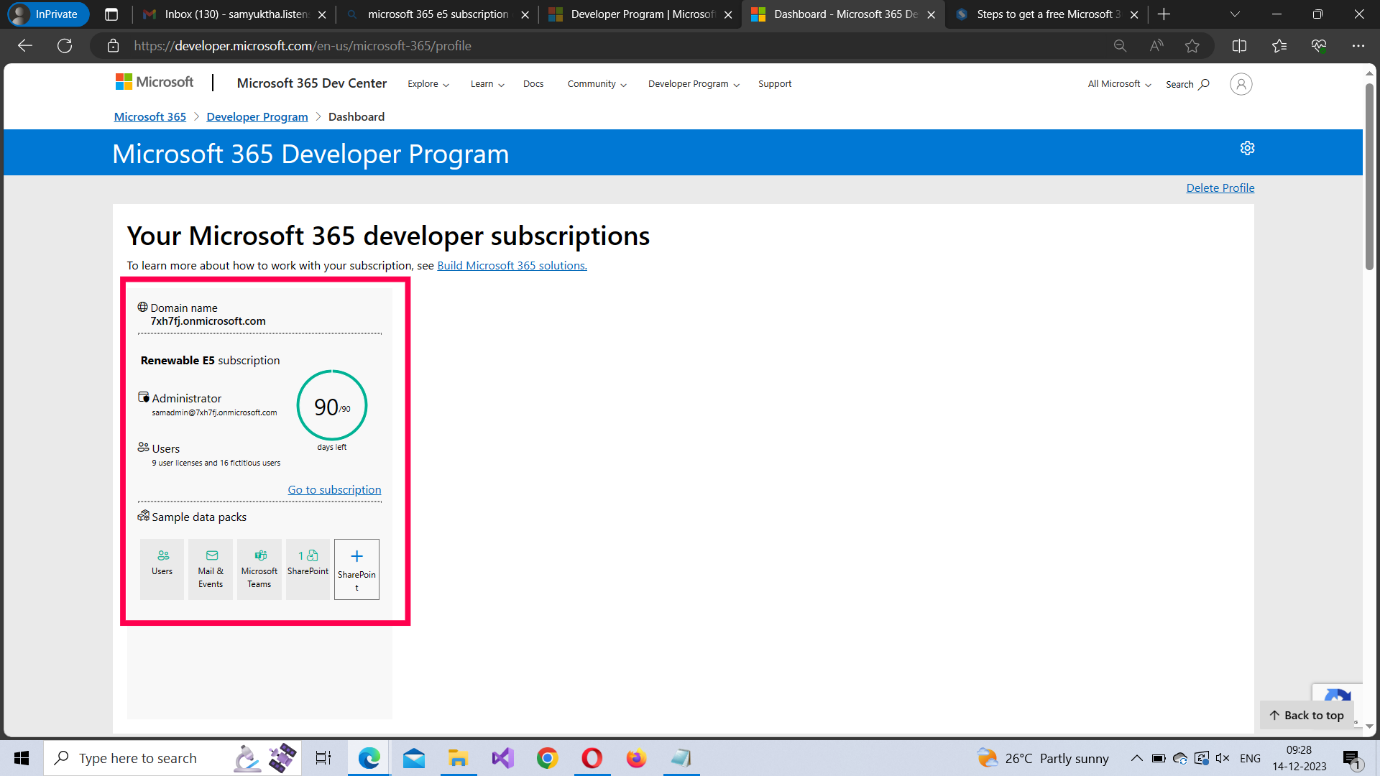Image resolution: width=1380 pixels, height=776 pixels.
Task: Refresh the page using browser reload icon
Action: [x=65, y=46]
